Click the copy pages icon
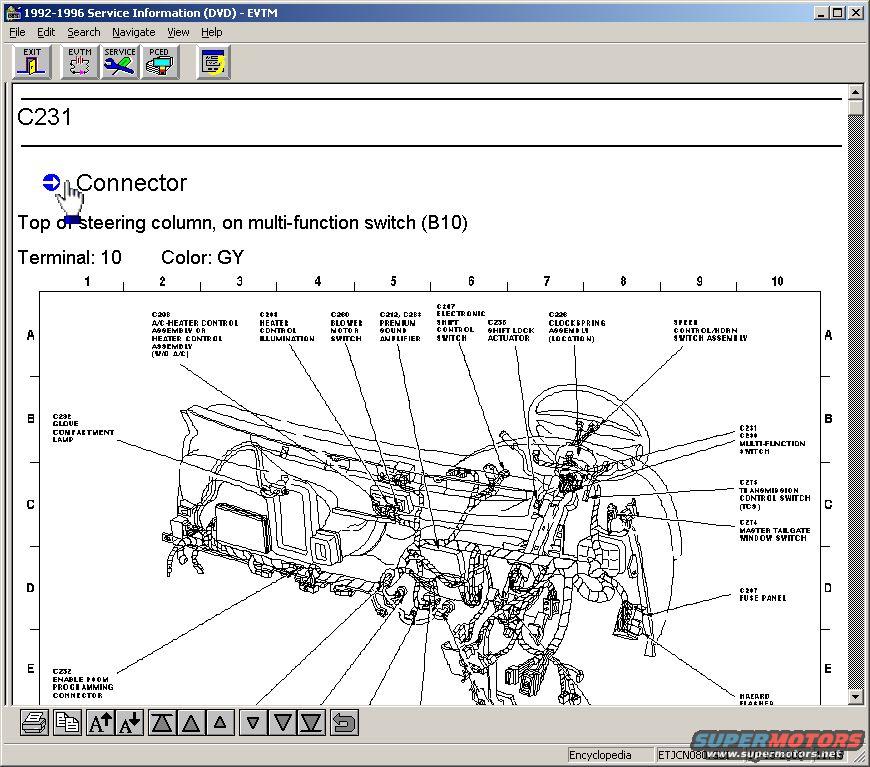Image resolution: width=870 pixels, height=767 pixels. (x=67, y=723)
